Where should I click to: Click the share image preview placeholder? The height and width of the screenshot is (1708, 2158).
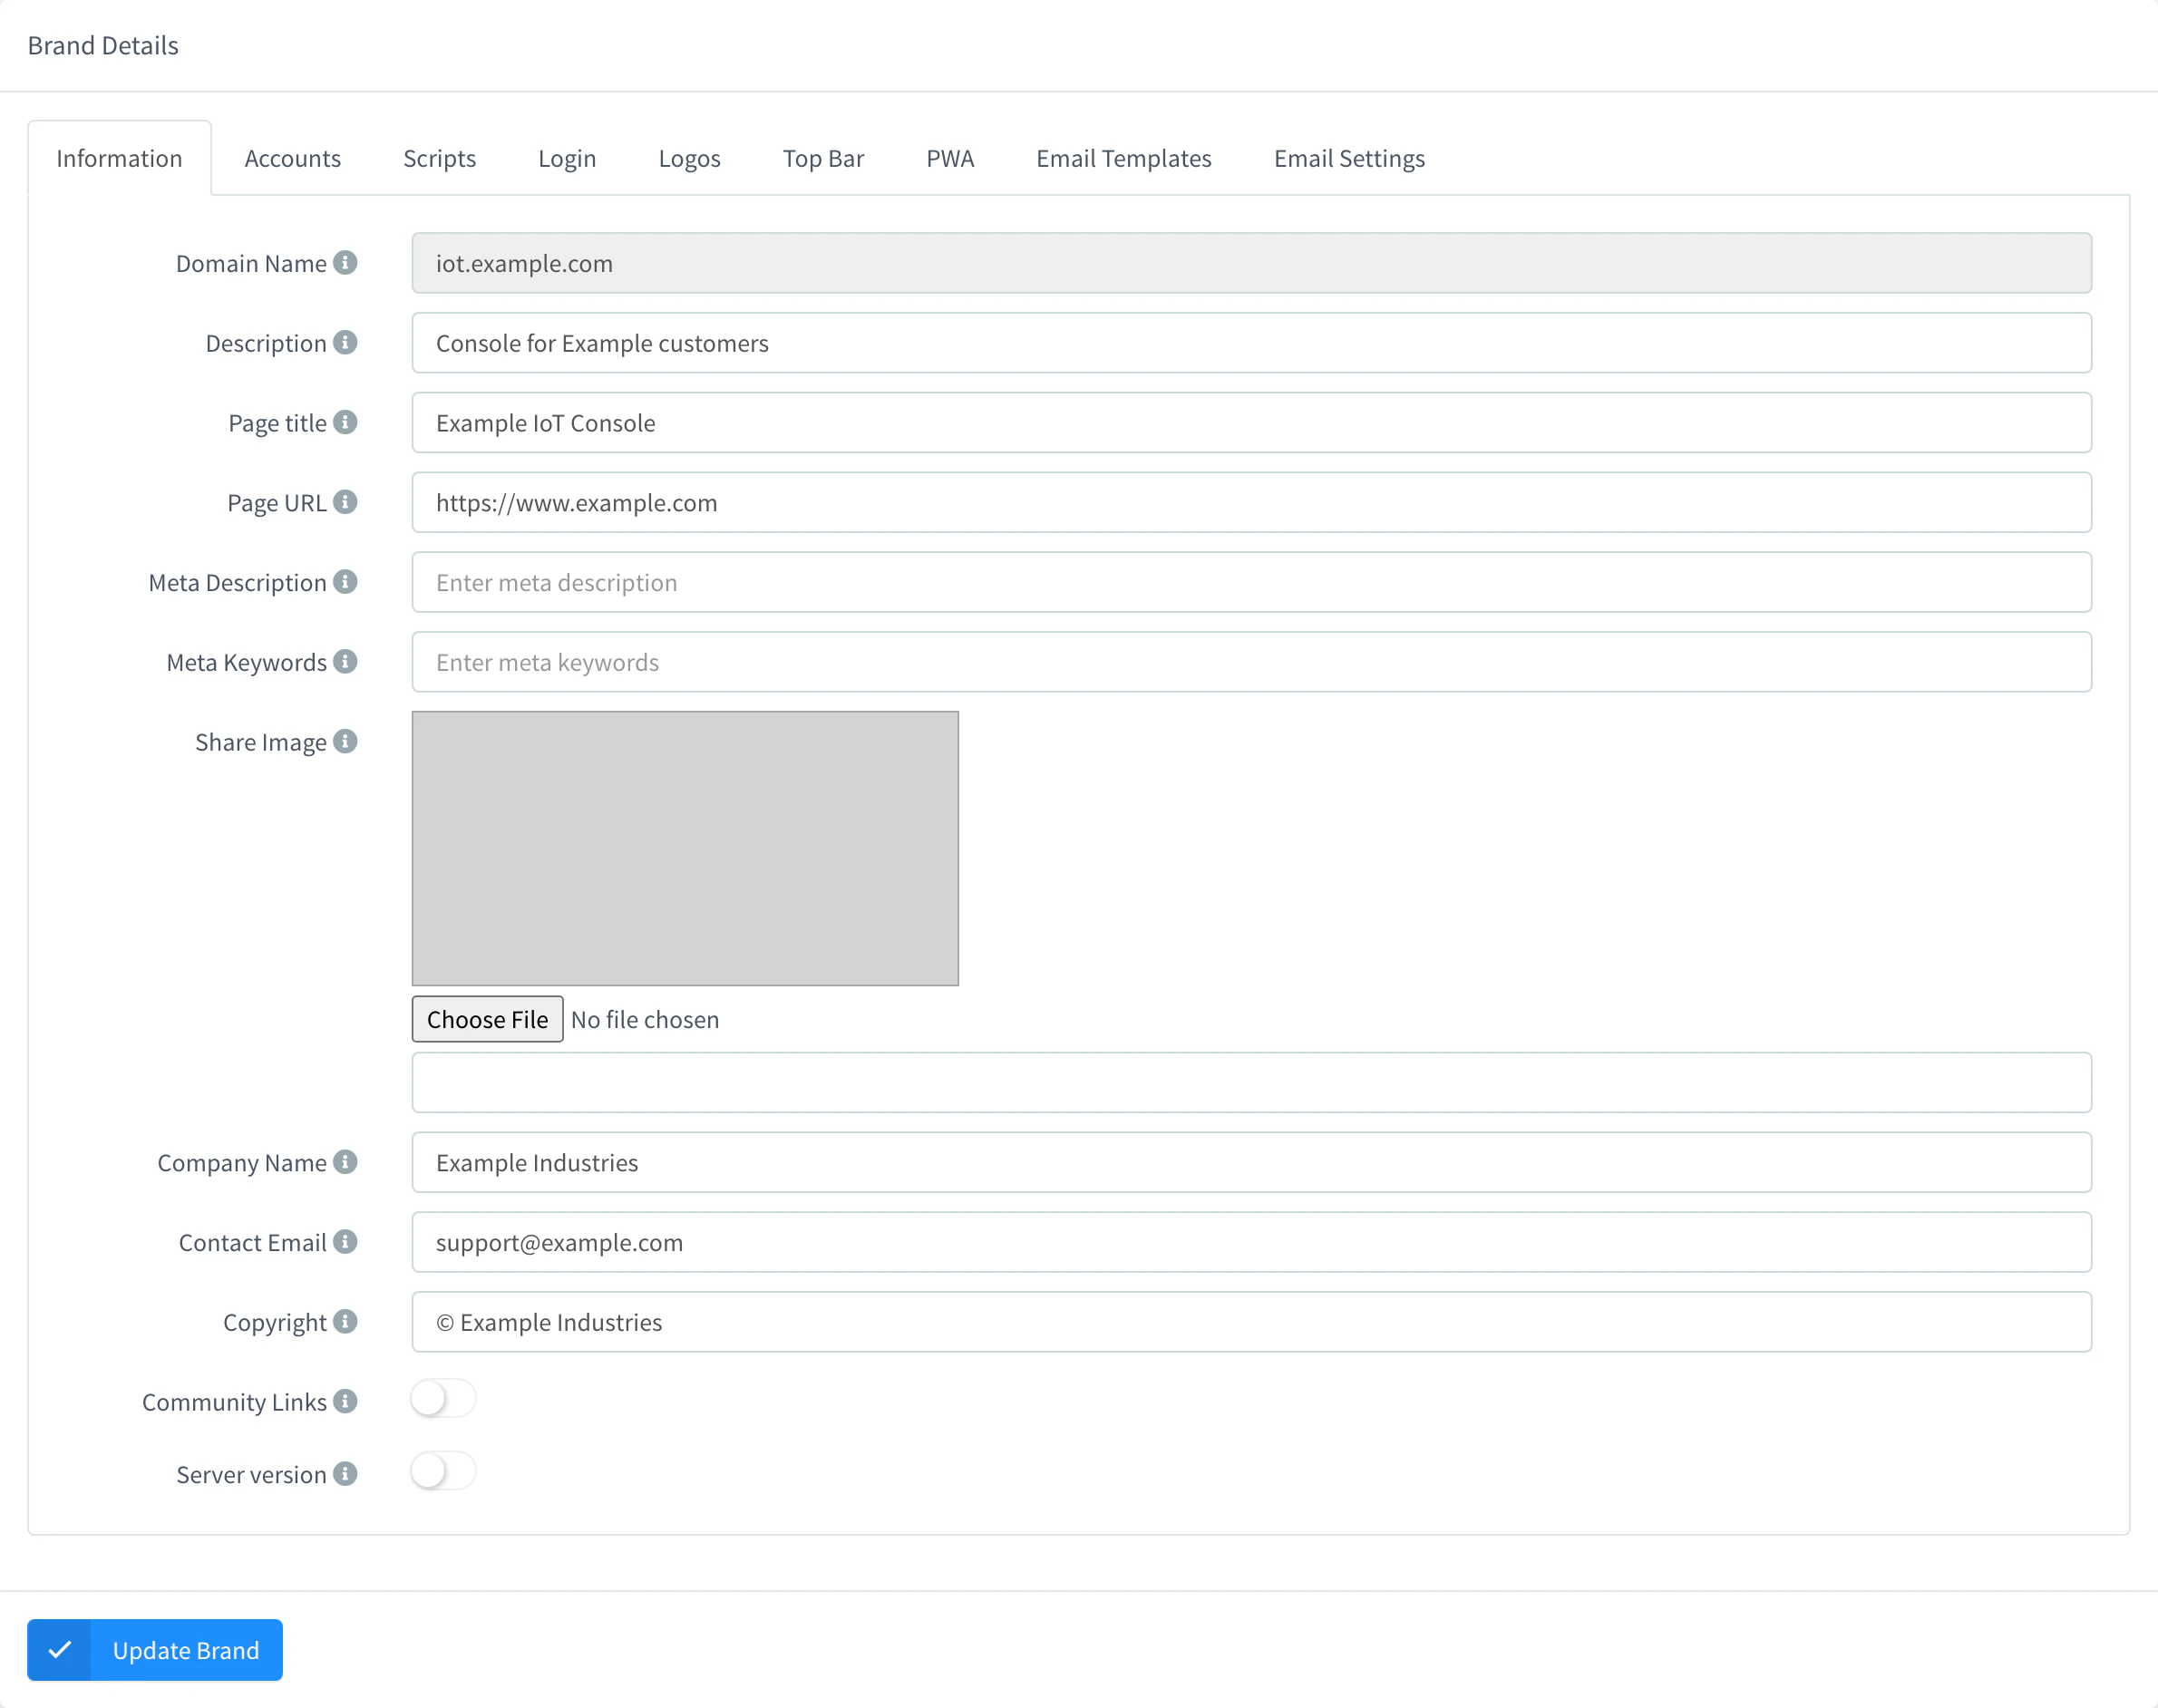click(x=685, y=848)
